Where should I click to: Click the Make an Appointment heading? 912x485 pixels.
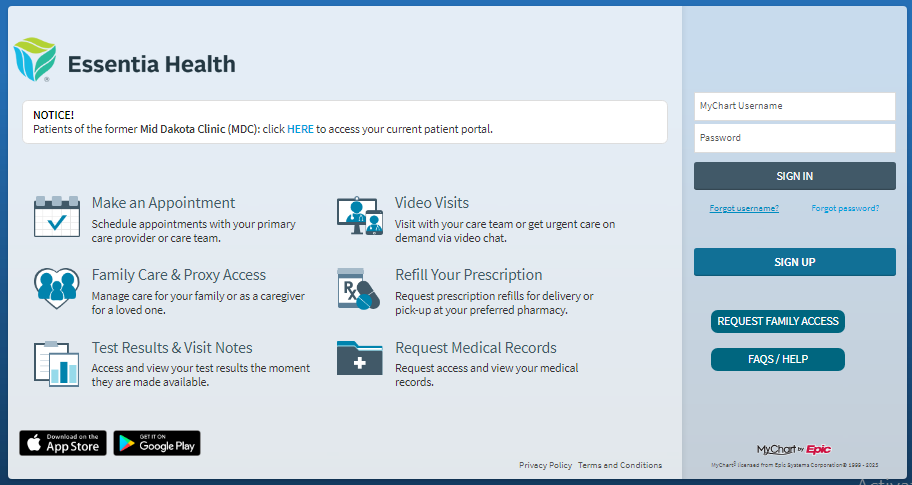[163, 203]
